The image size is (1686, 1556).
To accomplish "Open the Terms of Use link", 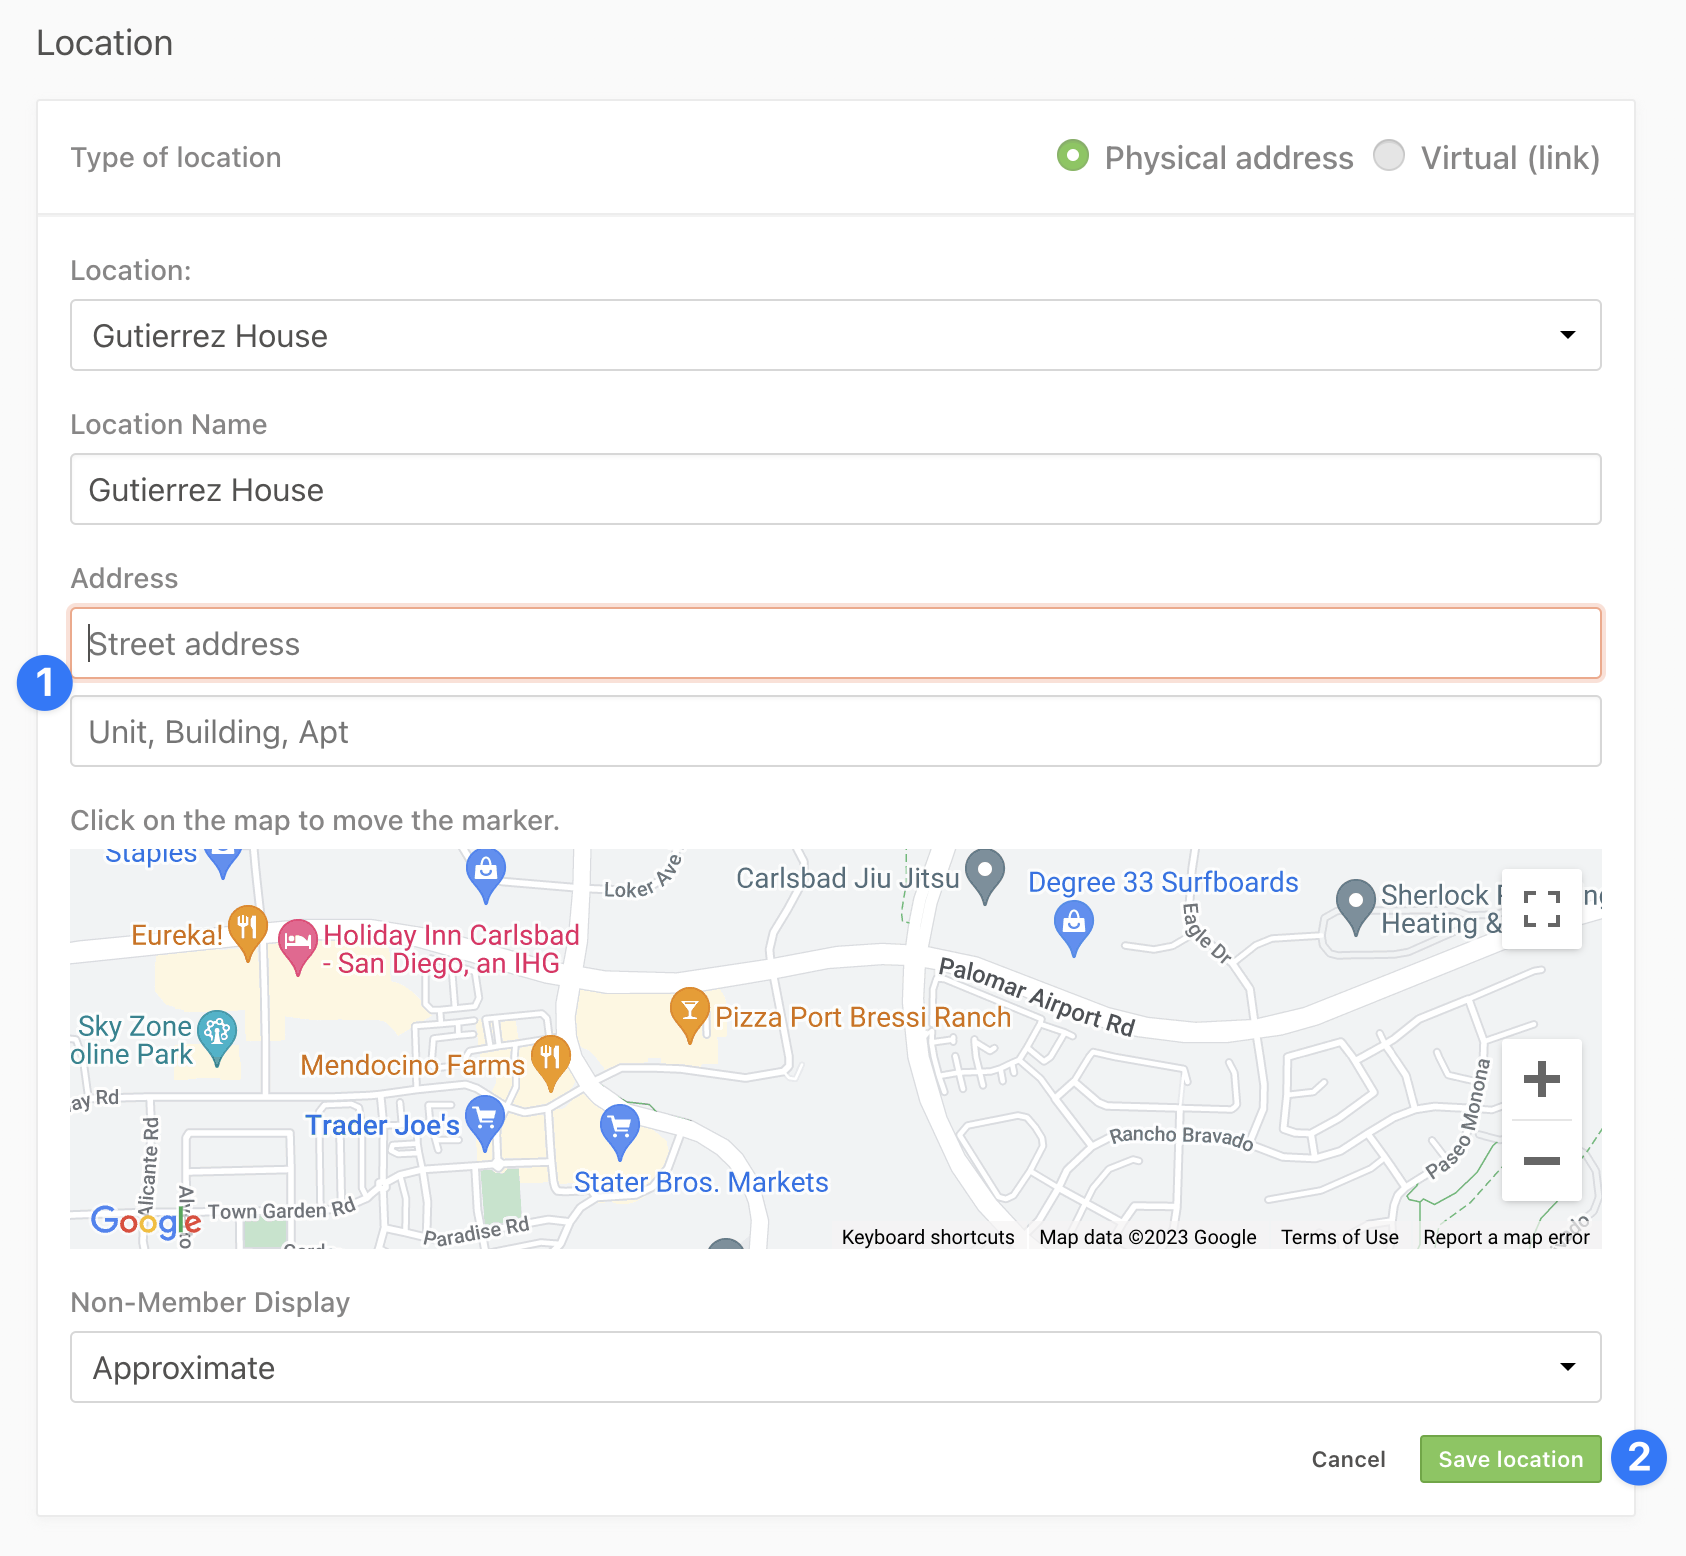I will pyautogui.click(x=1340, y=1237).
